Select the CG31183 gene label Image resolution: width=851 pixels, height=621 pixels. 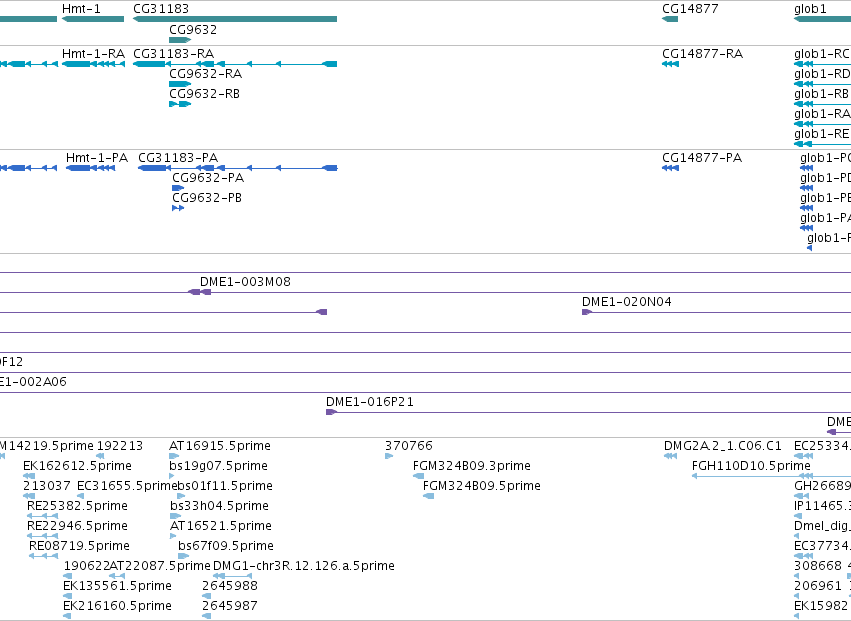(x=161, y=9)
